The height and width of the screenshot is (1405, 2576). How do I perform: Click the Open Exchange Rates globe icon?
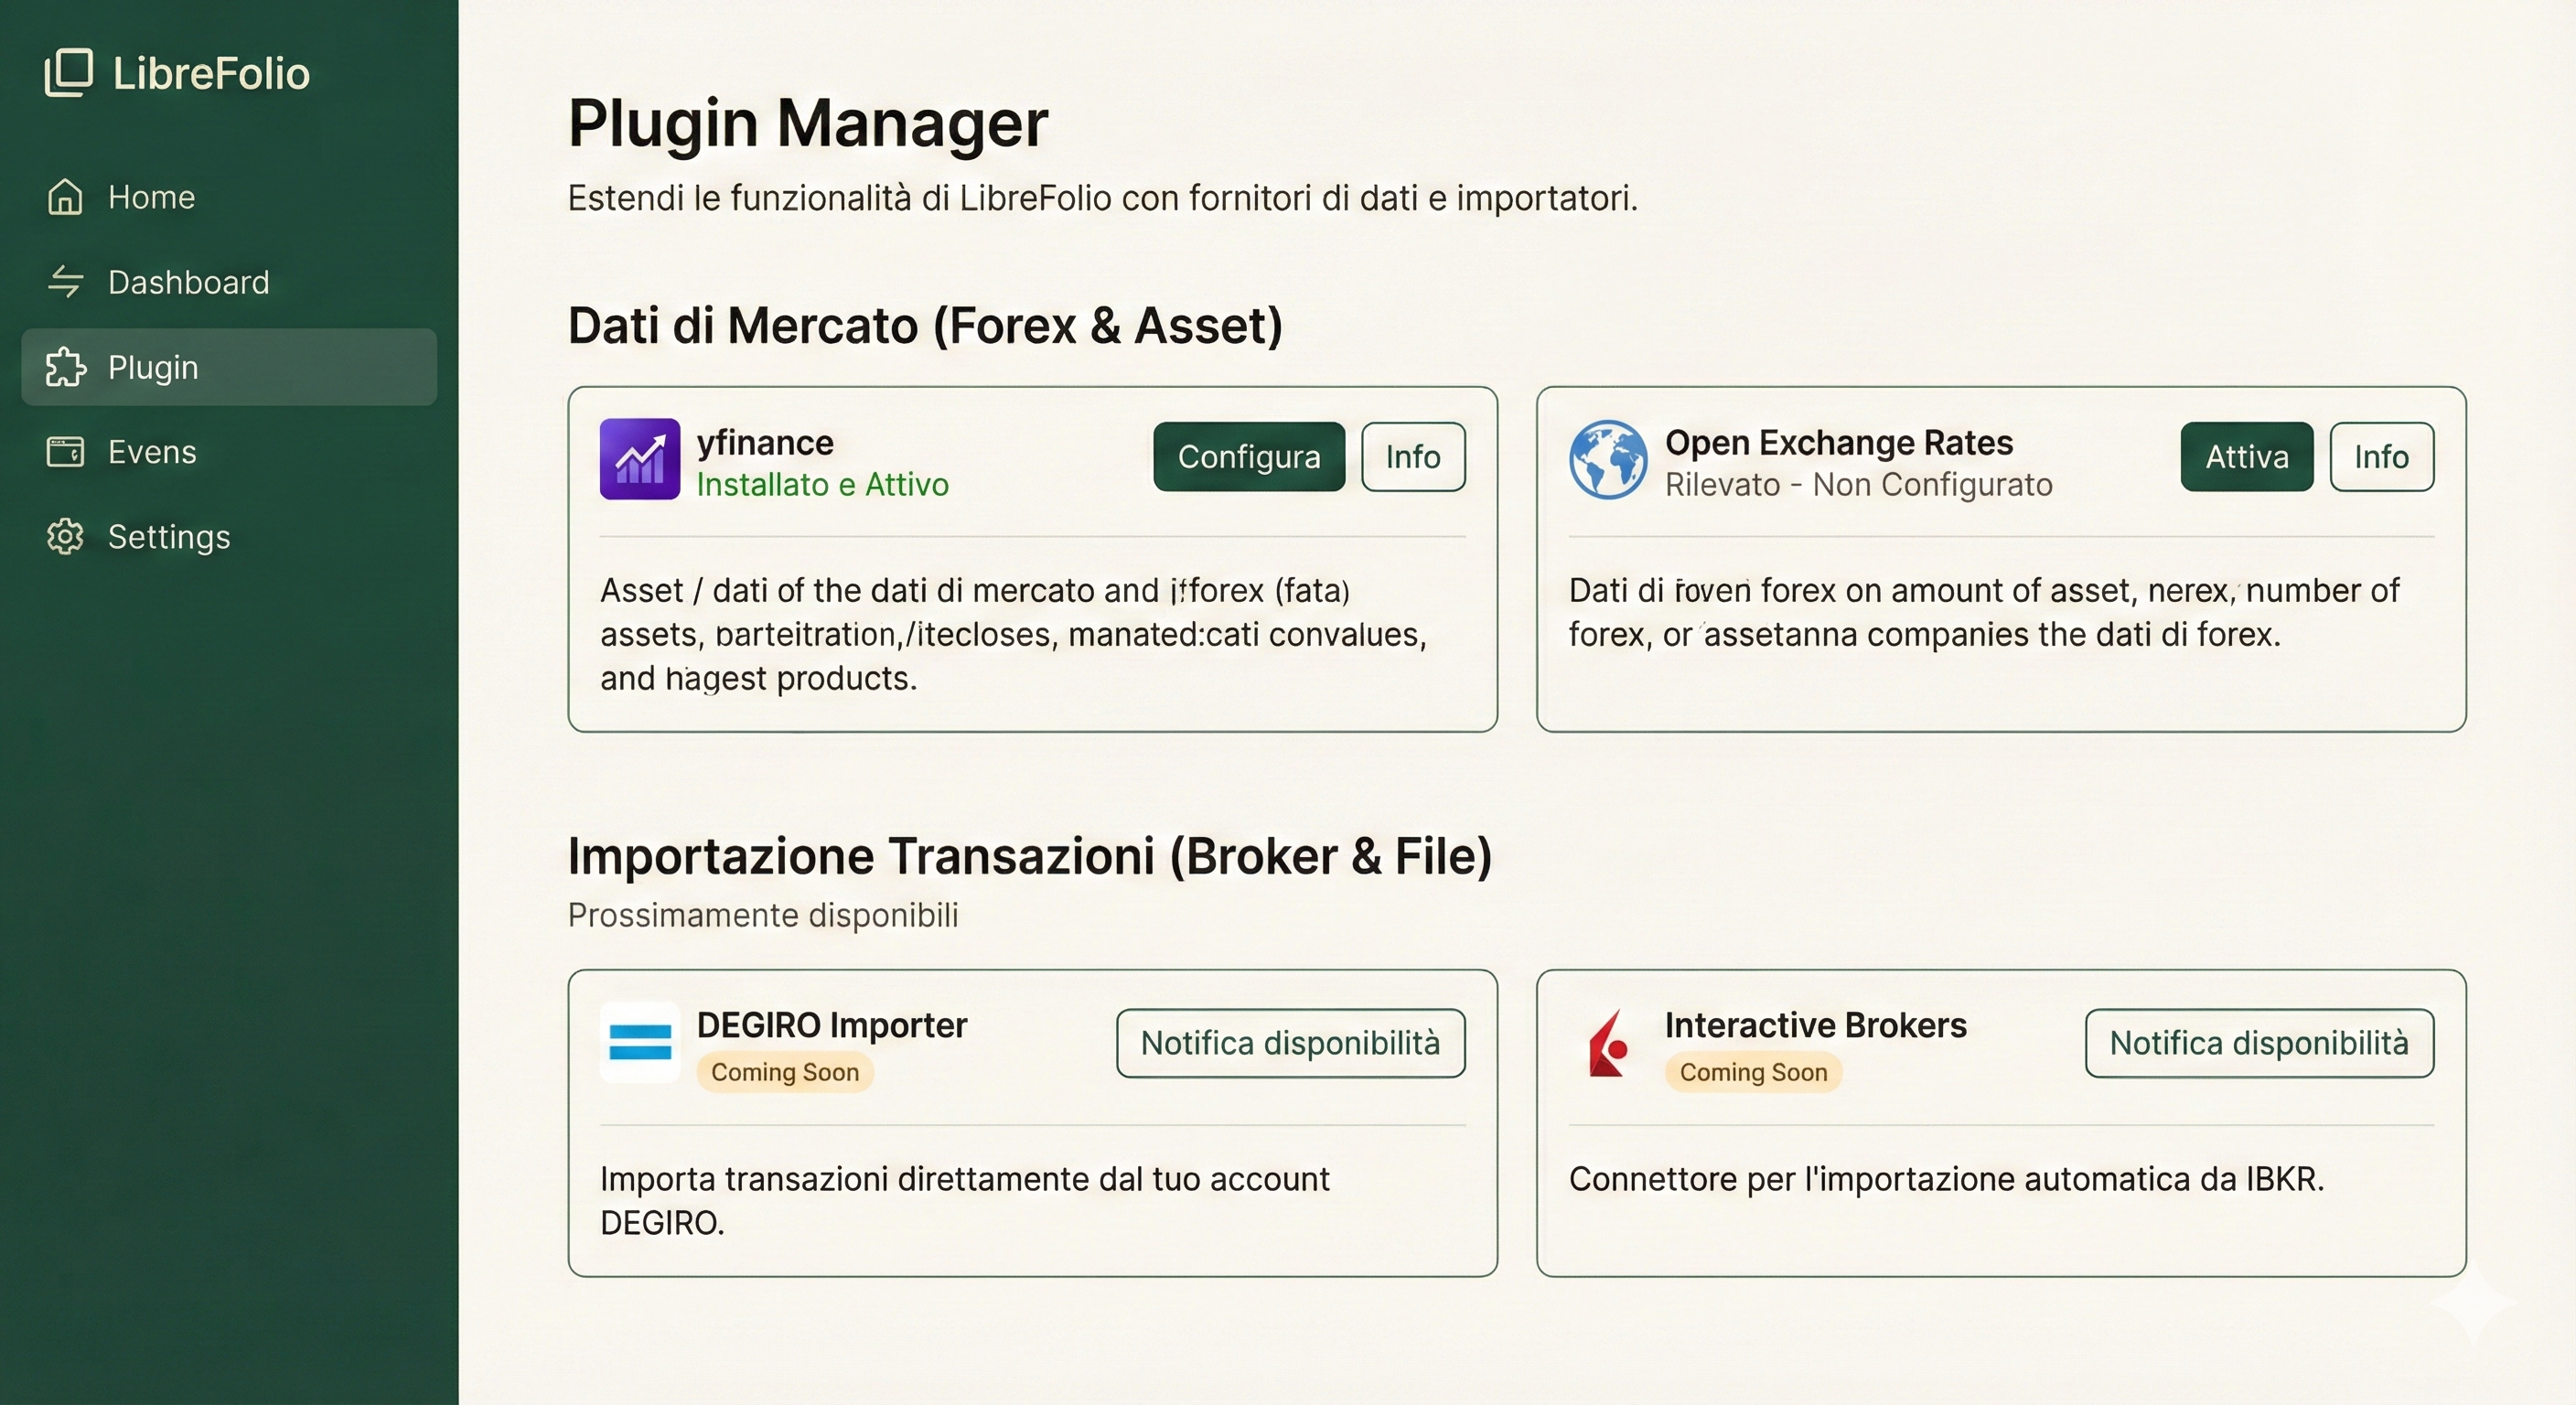click(1609, 461)
